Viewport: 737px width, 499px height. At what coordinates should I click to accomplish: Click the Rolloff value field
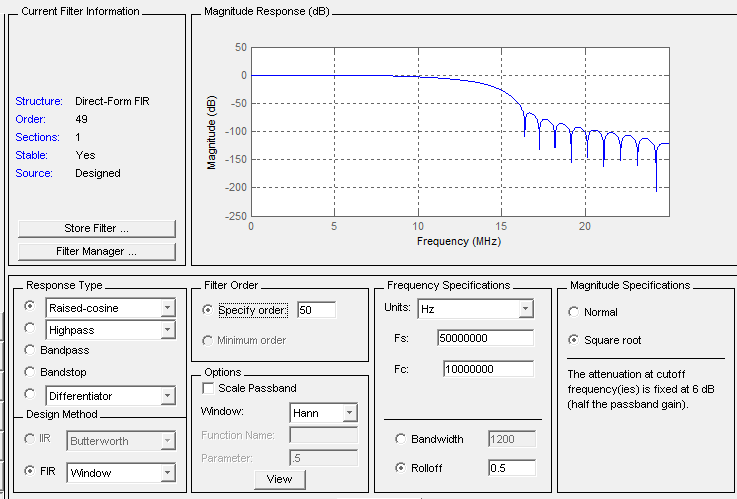[x=511, y=468]
